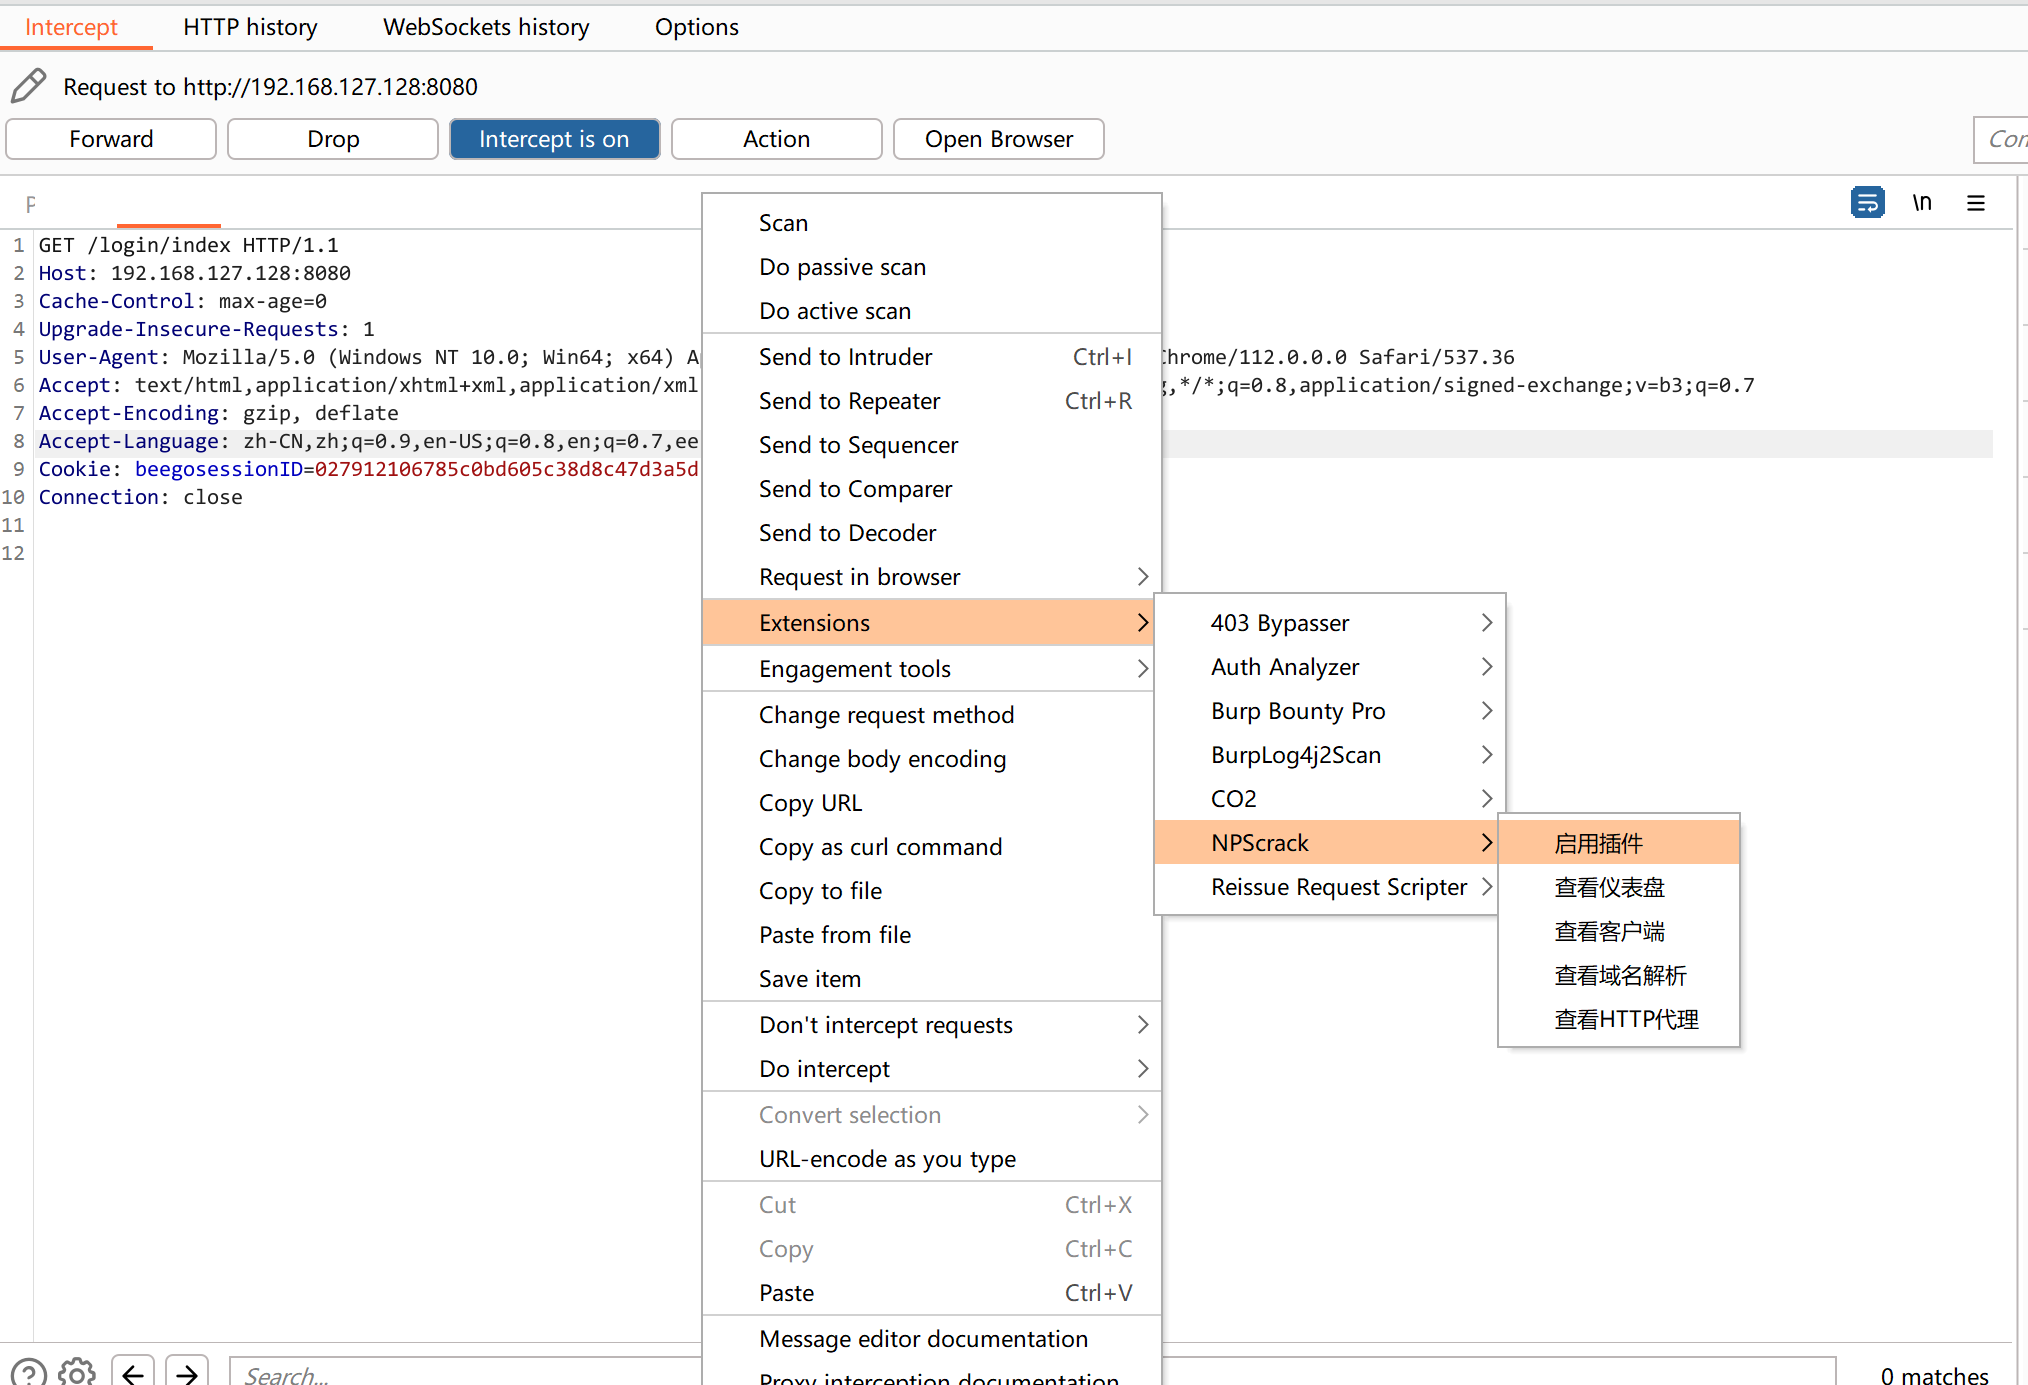Toggle the word wrap icon

[x=1867, y=203]
